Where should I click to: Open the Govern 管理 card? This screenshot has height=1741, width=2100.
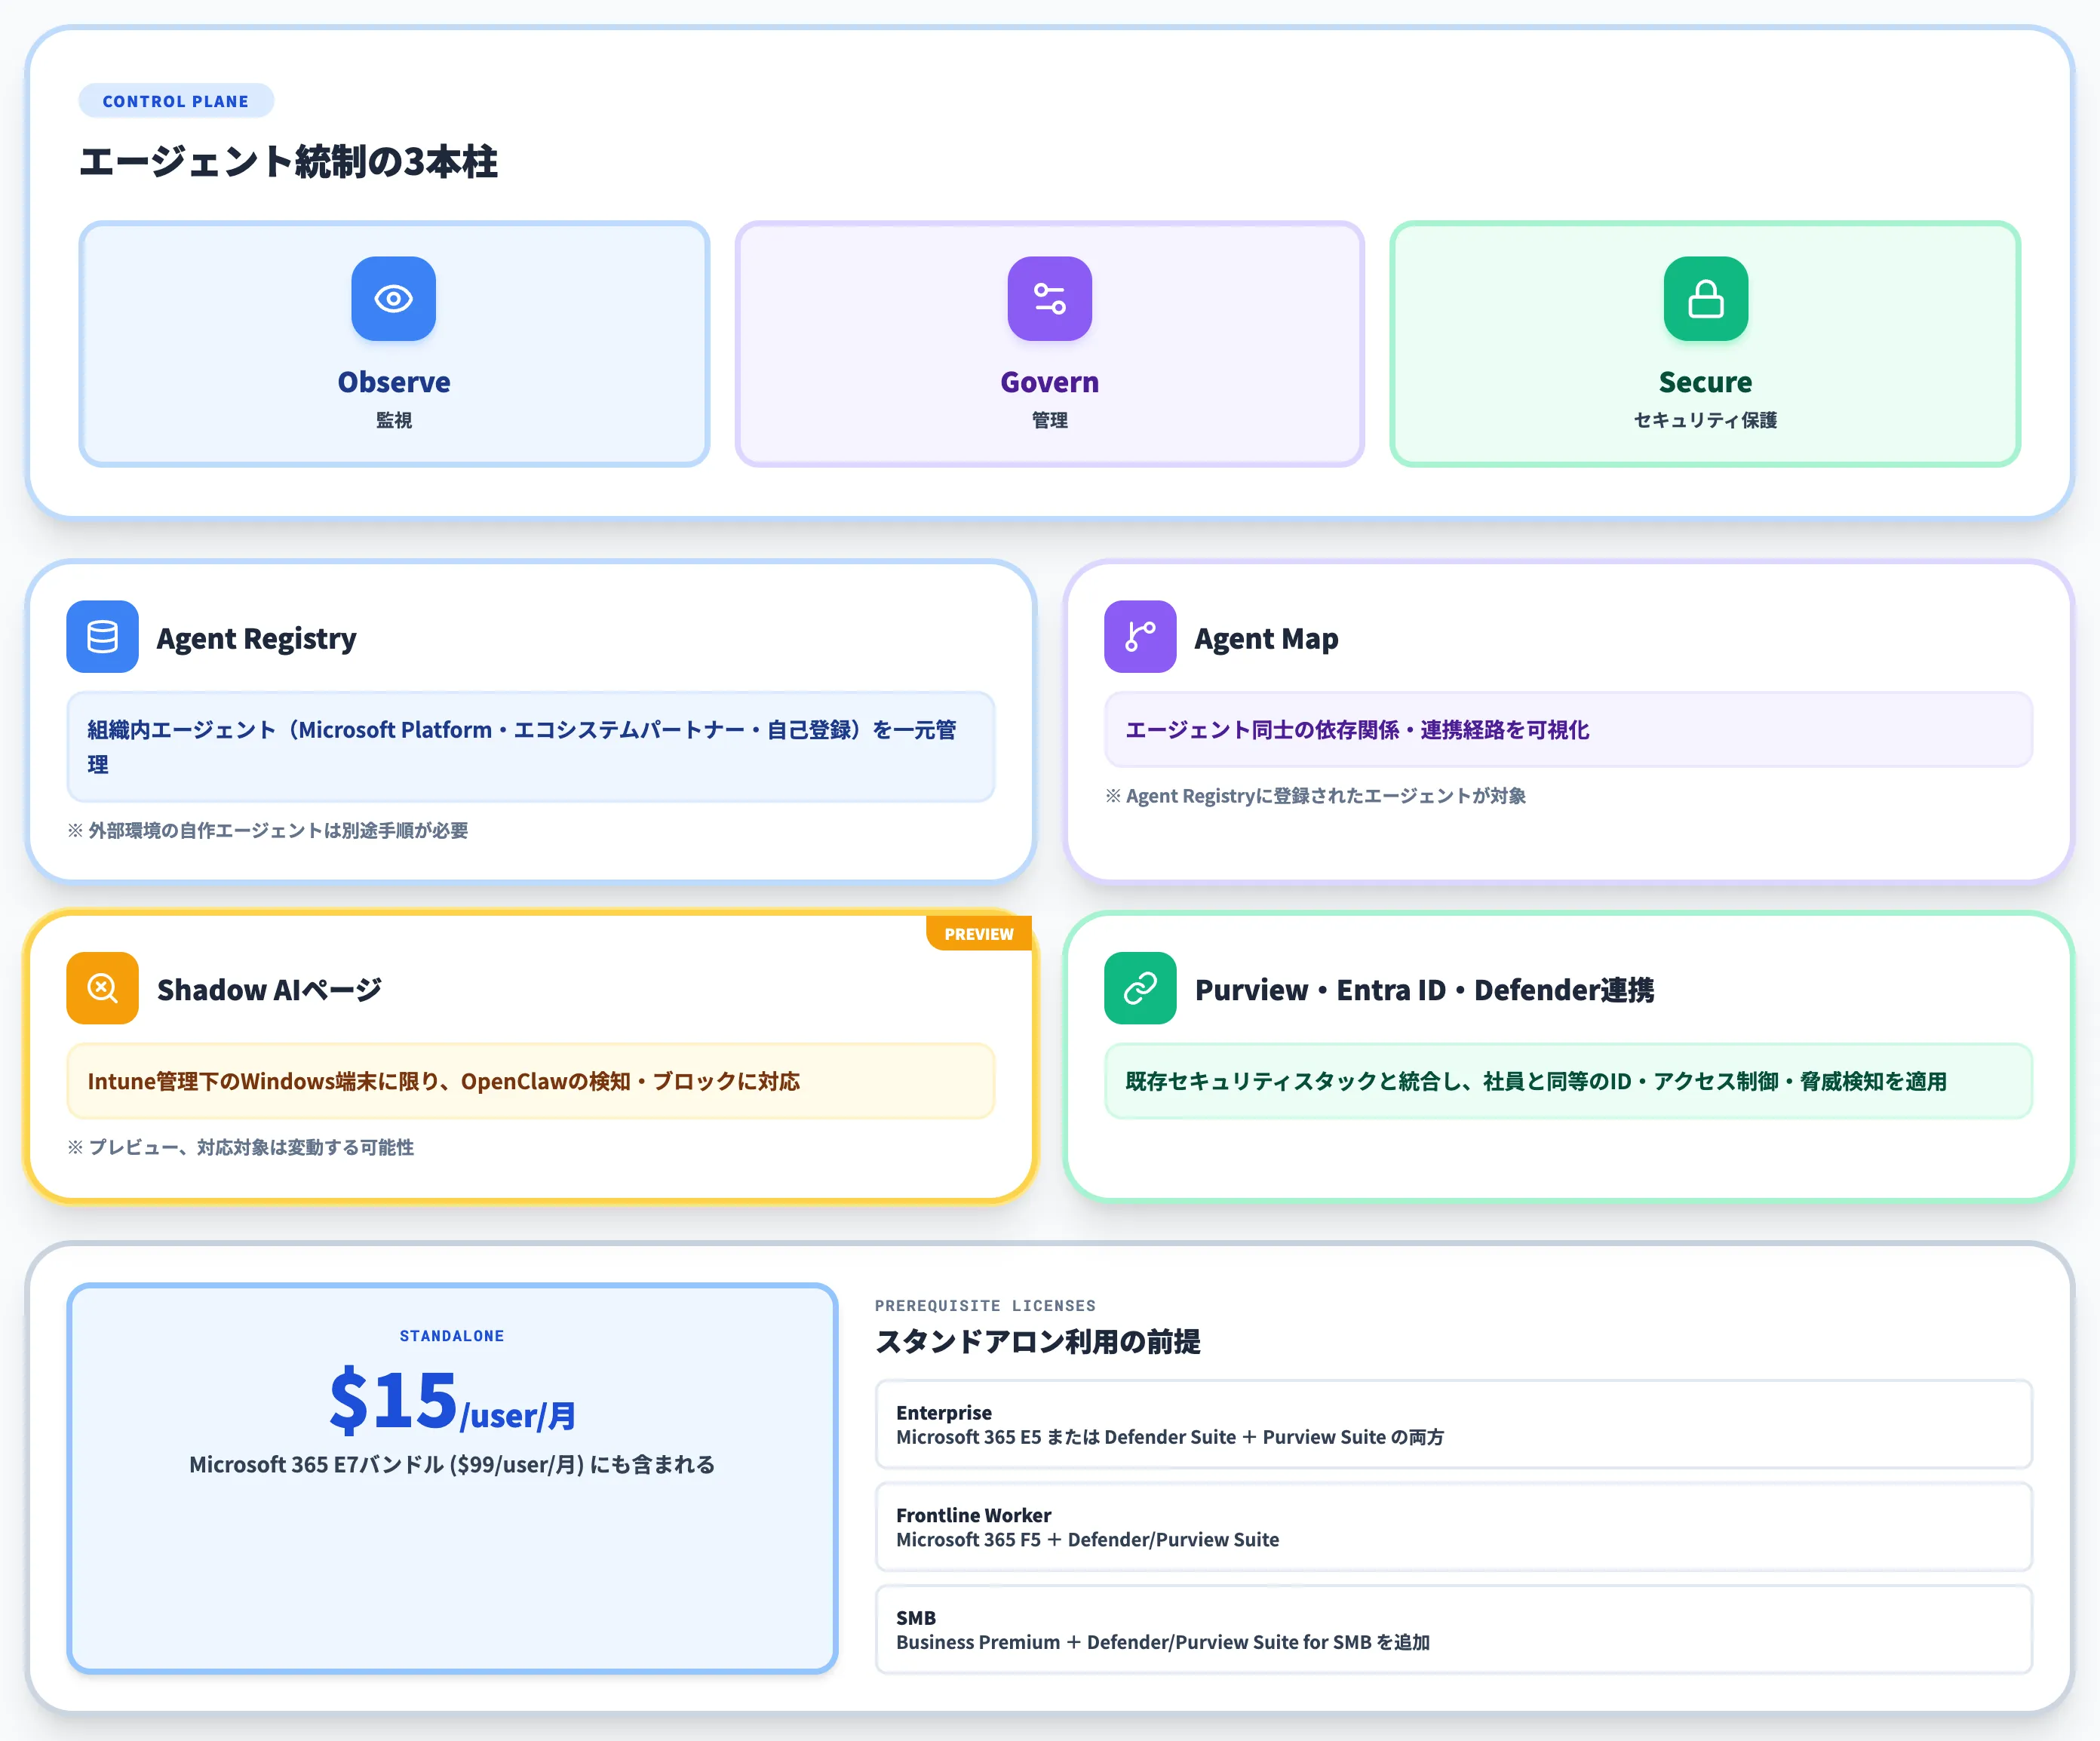point(1050,344)
